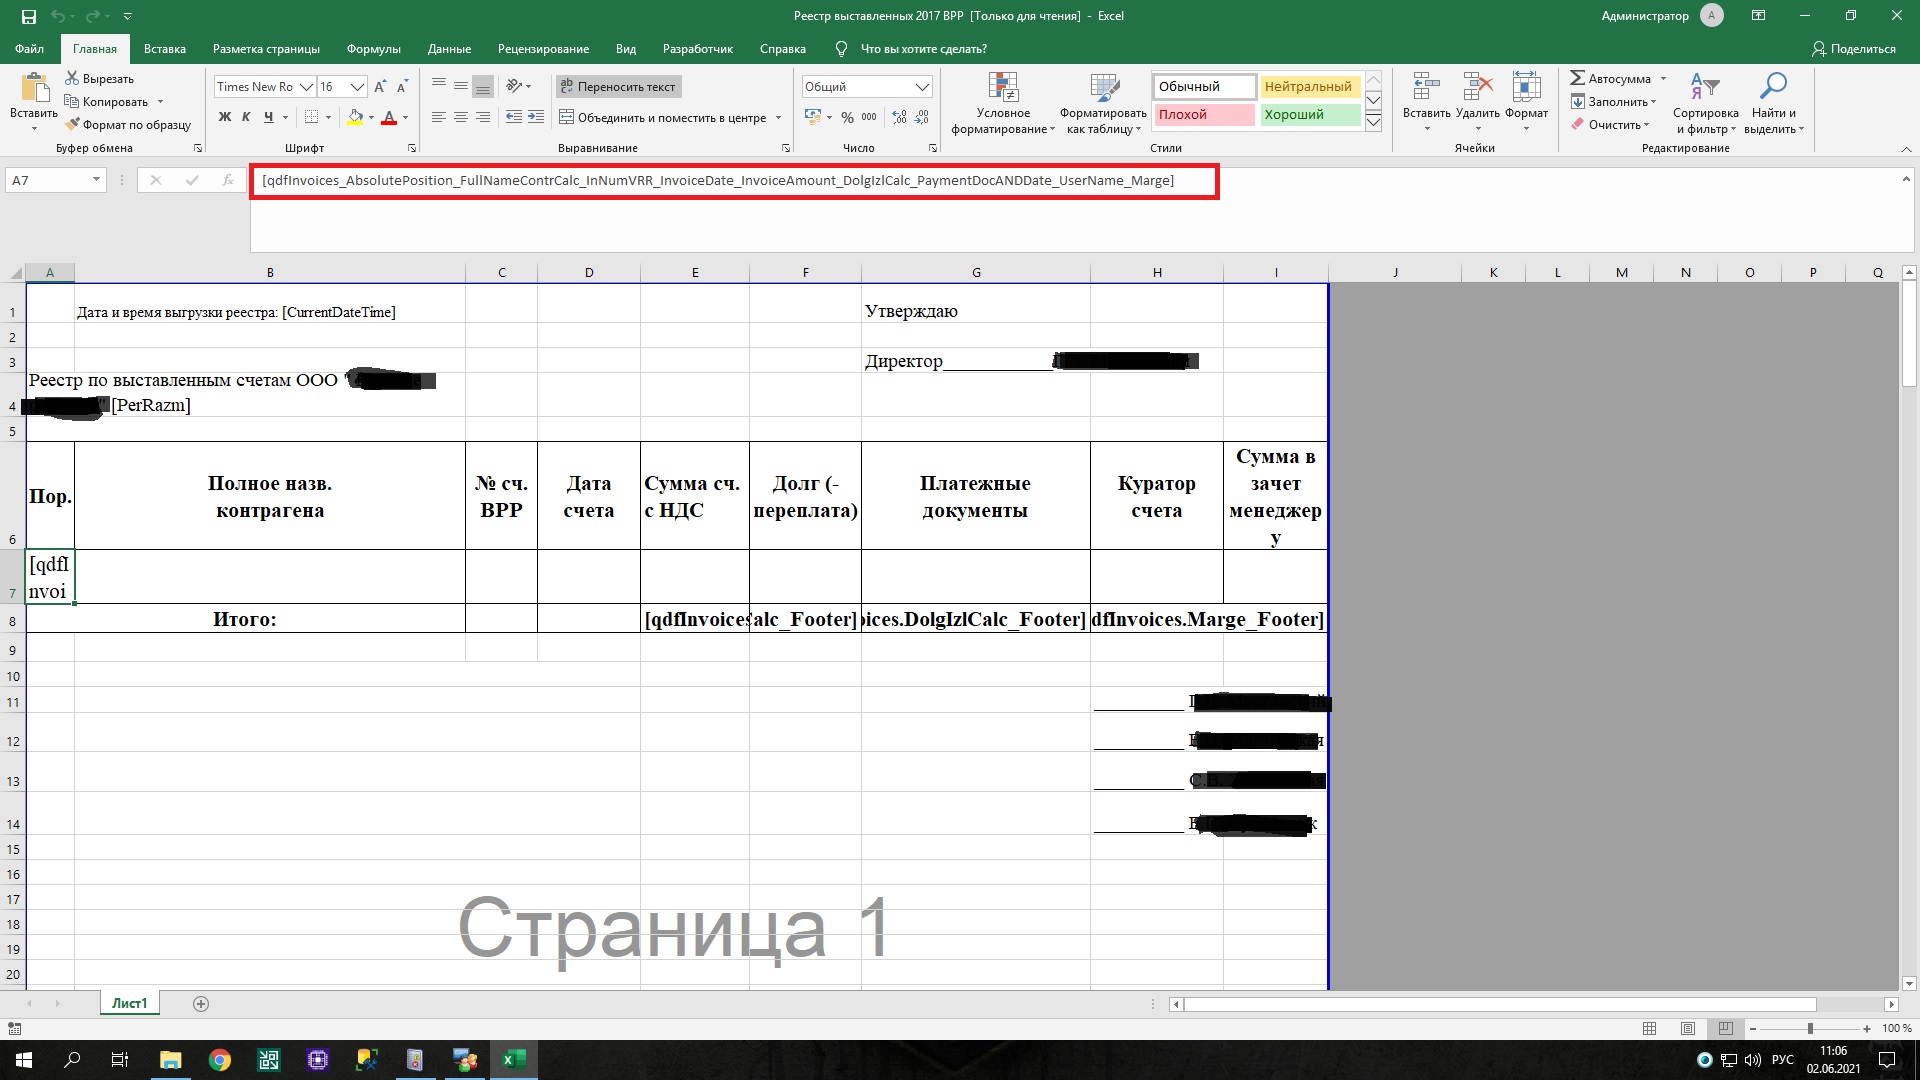1920x1080 pixels.
Task: Open Форматировать как таблицу
Action: [1100, 103]
